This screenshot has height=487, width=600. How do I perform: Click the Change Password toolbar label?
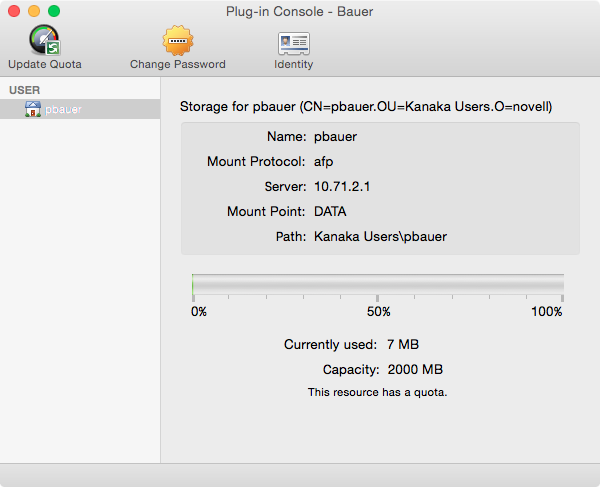coord(178,64)
